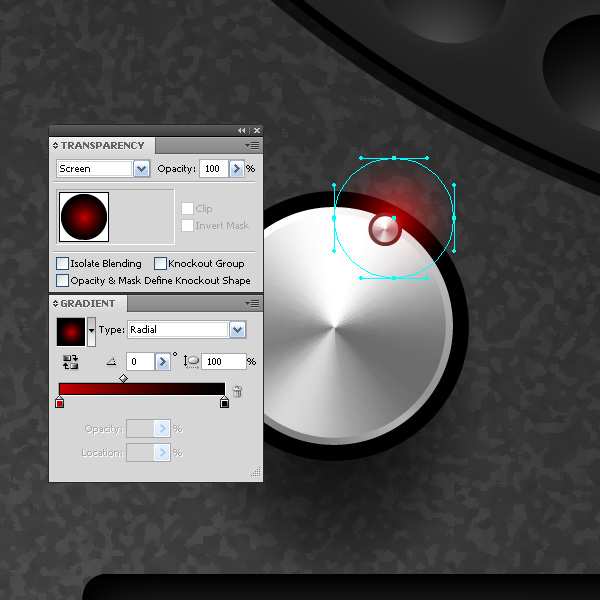Click the aspect ratio icon
This screenshot has height=600, width=600.
[x=191, y=362]
